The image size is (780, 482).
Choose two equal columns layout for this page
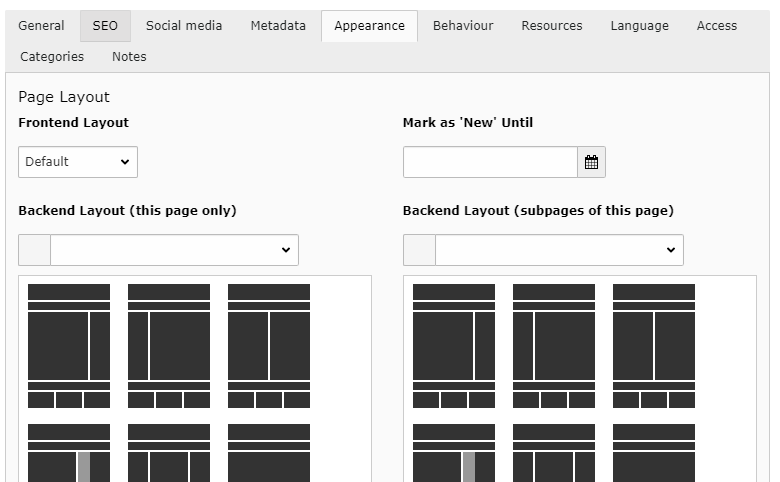pos(269,346)
